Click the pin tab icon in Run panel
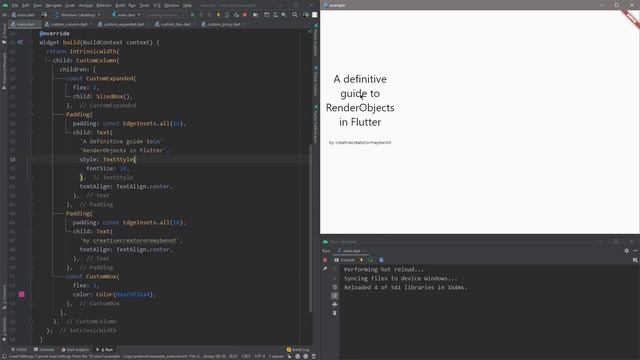 click(325, 269)
